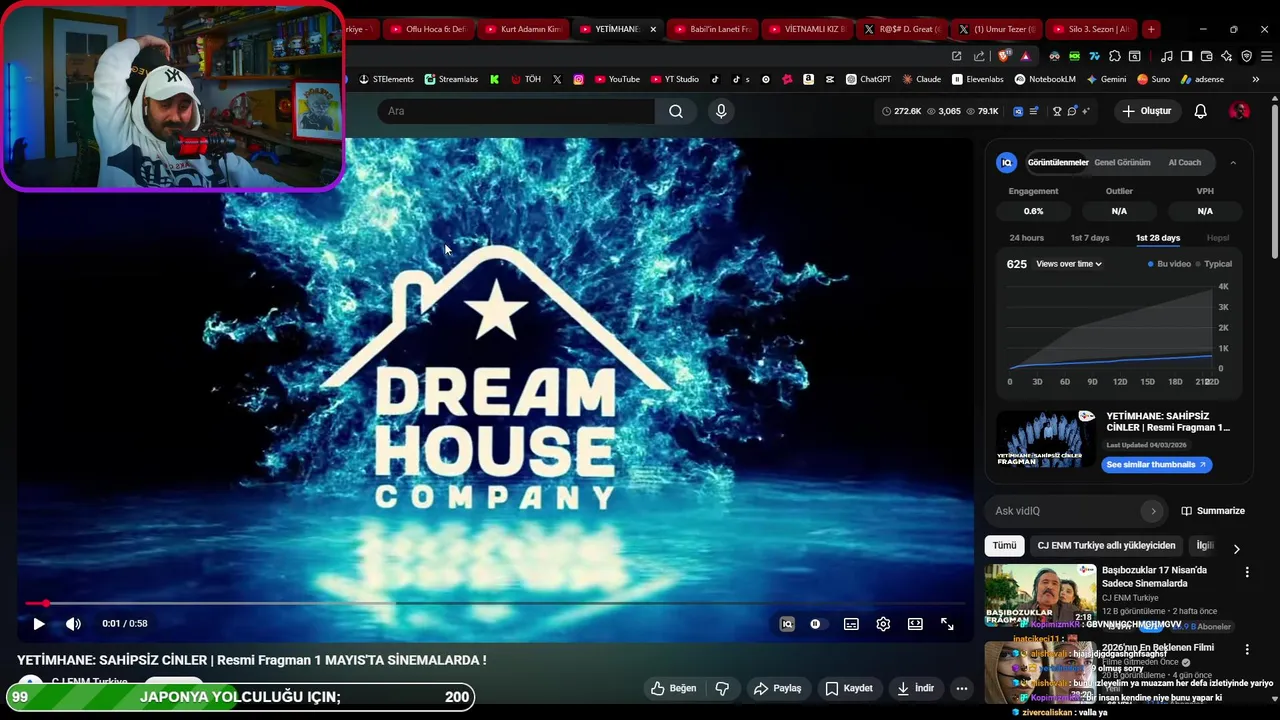
Task: Open a new browser tab
Action: click(1151, 29)
